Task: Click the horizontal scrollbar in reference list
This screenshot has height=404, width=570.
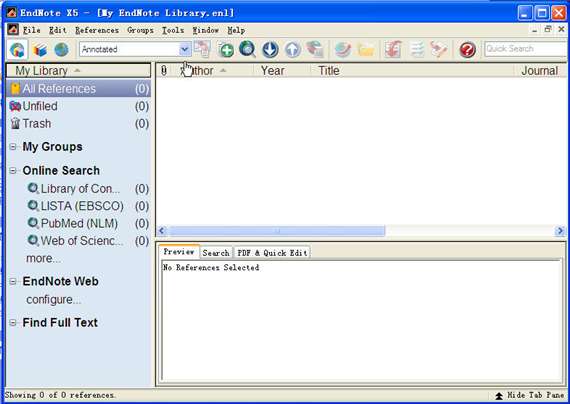Action: tap(277, 231)
